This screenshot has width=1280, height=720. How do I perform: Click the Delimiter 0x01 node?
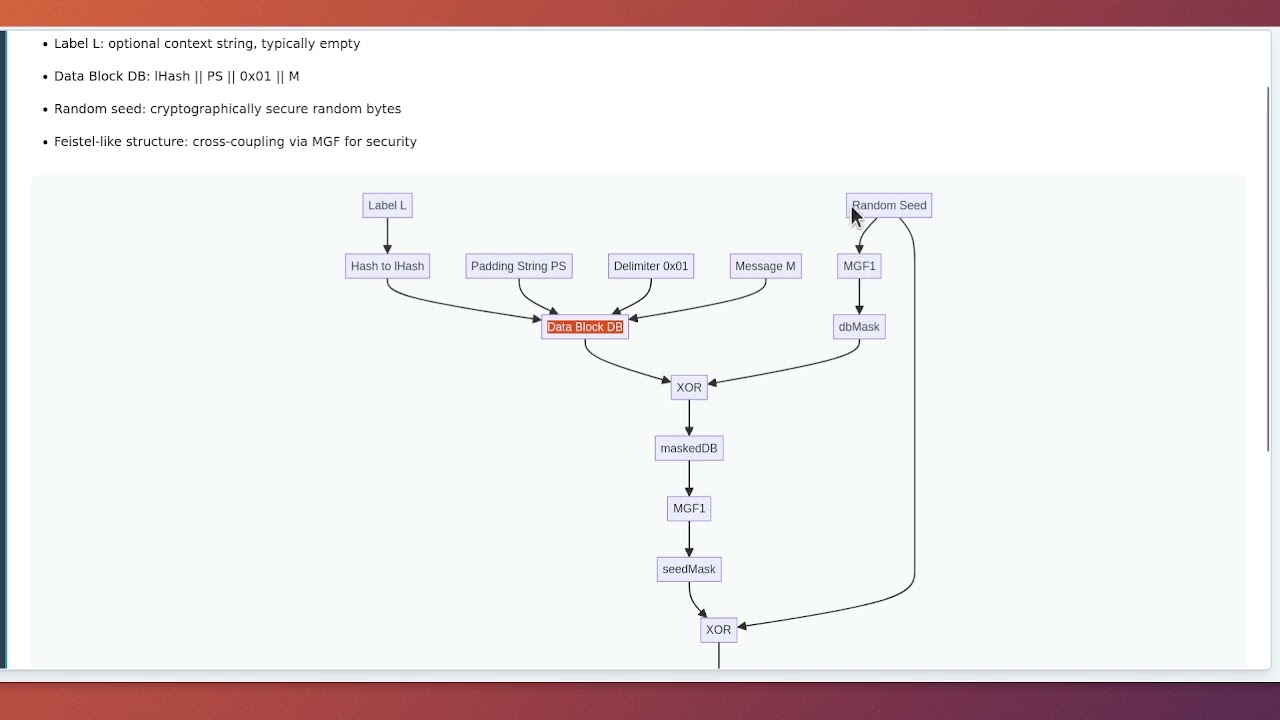pos(651,266)
